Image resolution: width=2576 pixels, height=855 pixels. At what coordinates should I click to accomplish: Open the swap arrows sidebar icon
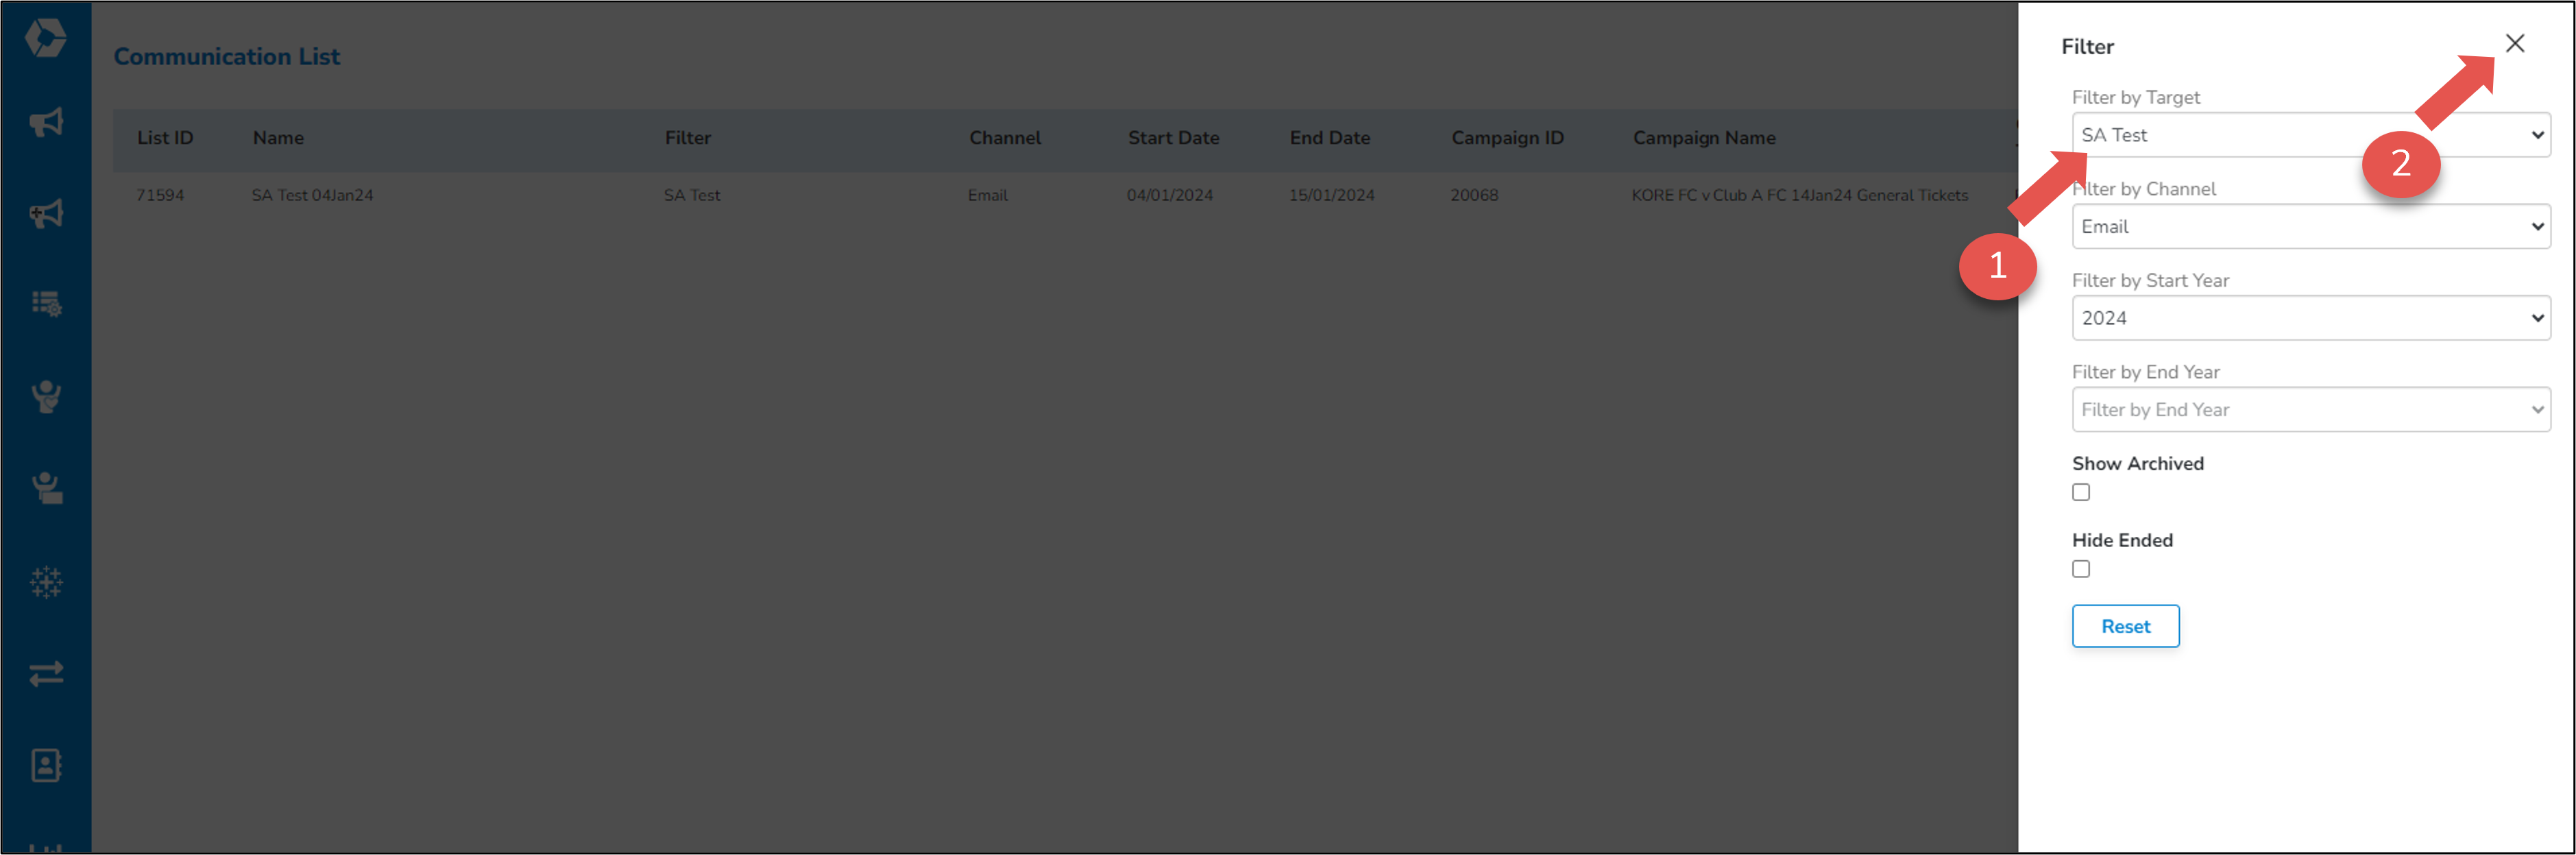click(46, 674)
